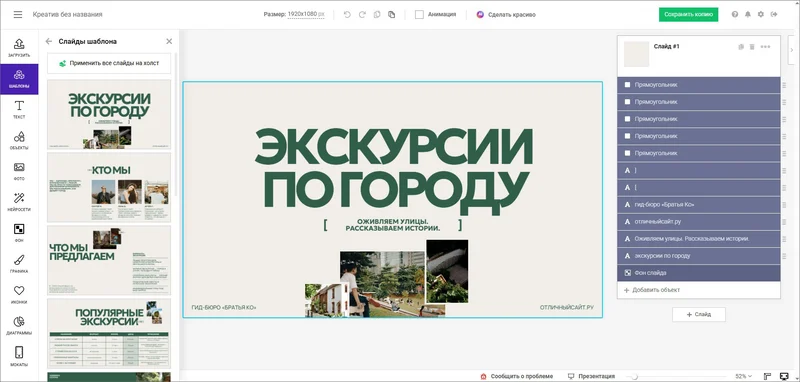Open the Диаграммы sidebar tab
This screenshot has width=800, height=382.
coord(19,326)
